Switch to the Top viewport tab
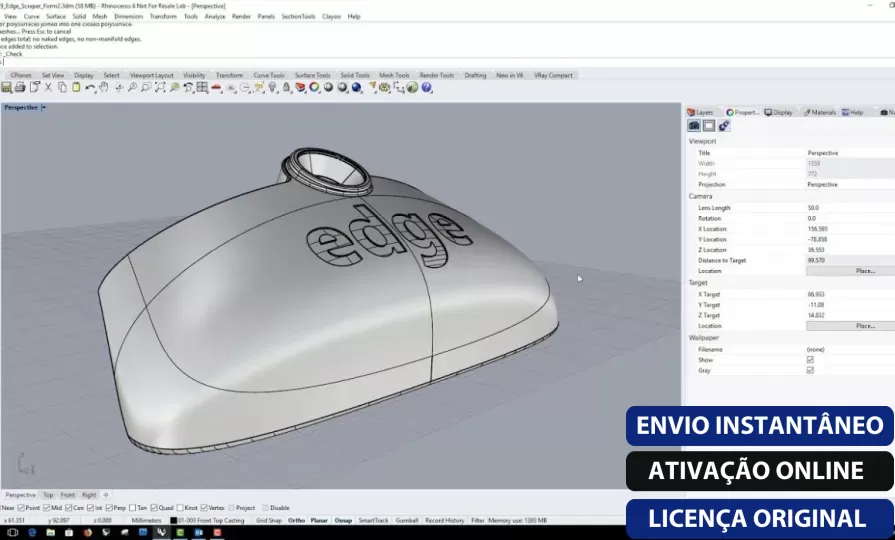The height and width of the screenshot is (540, 895). tap(48, 495)
